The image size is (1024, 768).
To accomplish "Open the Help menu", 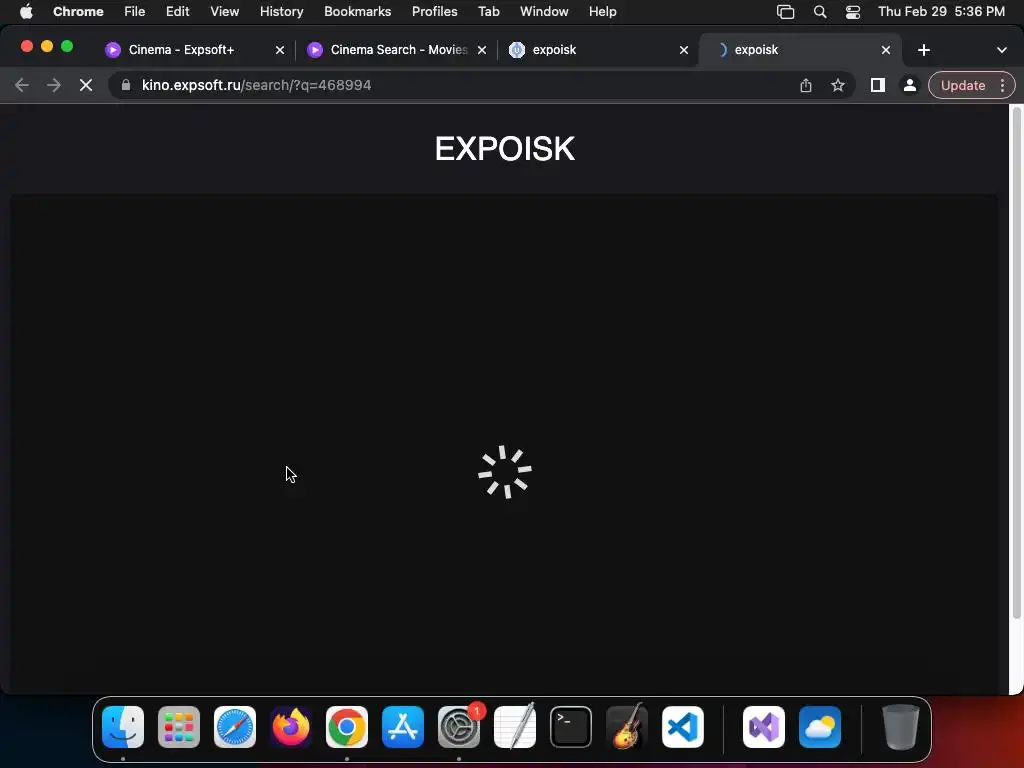I will tap(602, 11).
